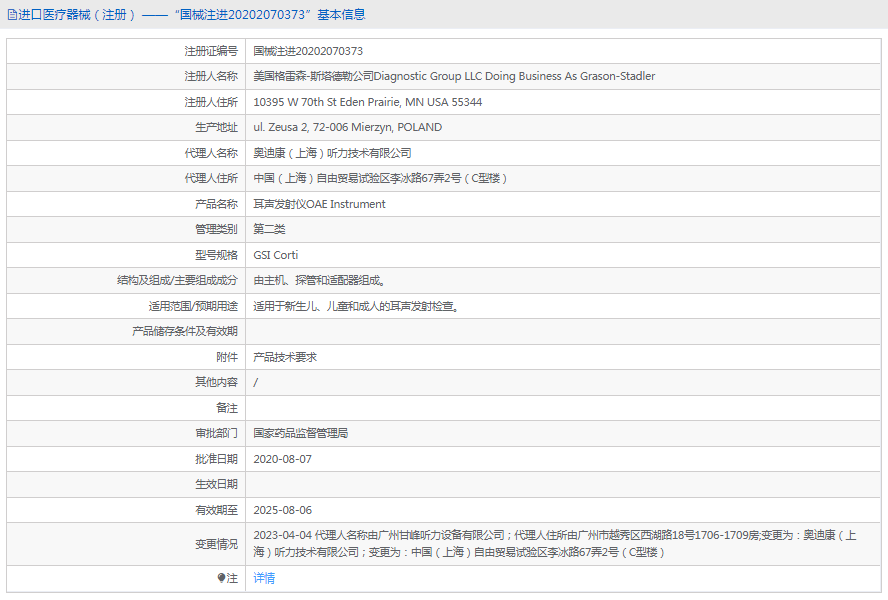Click the approving department 国家药品监督管理局
Viewport: 888px width, 600px height.
pyautogui.click(x=301, y=433)
